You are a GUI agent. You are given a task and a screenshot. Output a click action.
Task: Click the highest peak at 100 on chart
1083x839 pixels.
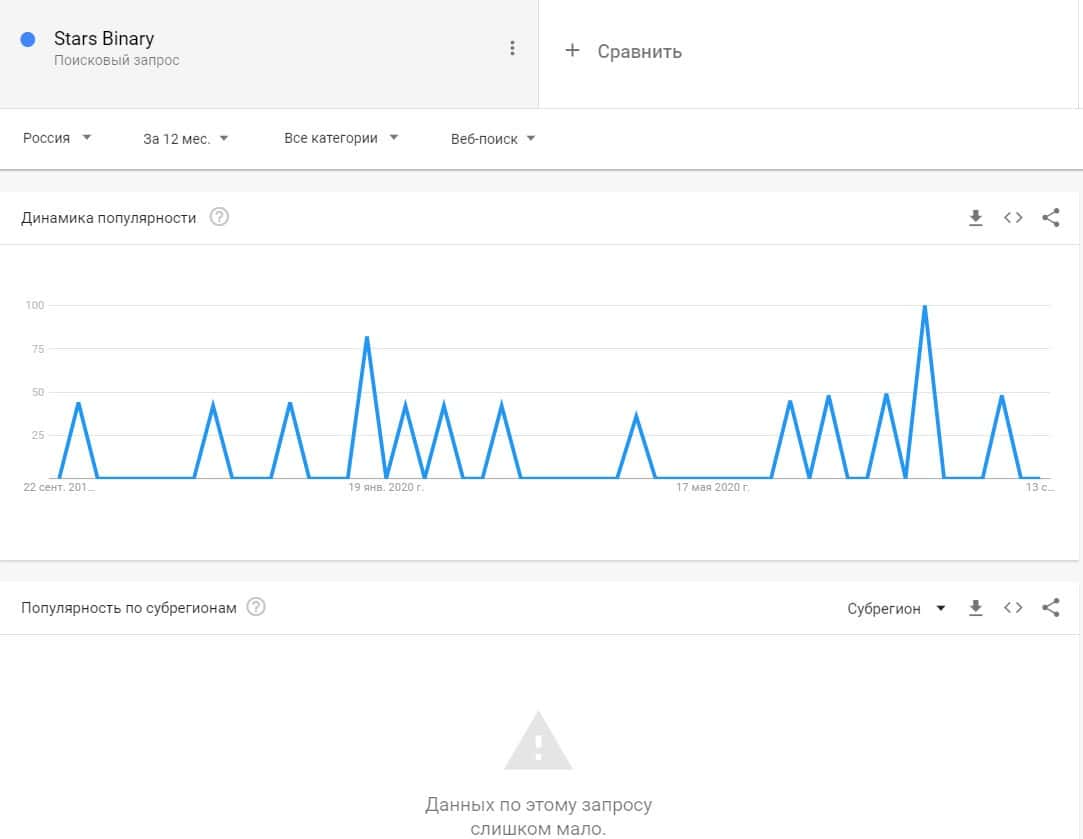pyautogui.click(x=924, y=306)
